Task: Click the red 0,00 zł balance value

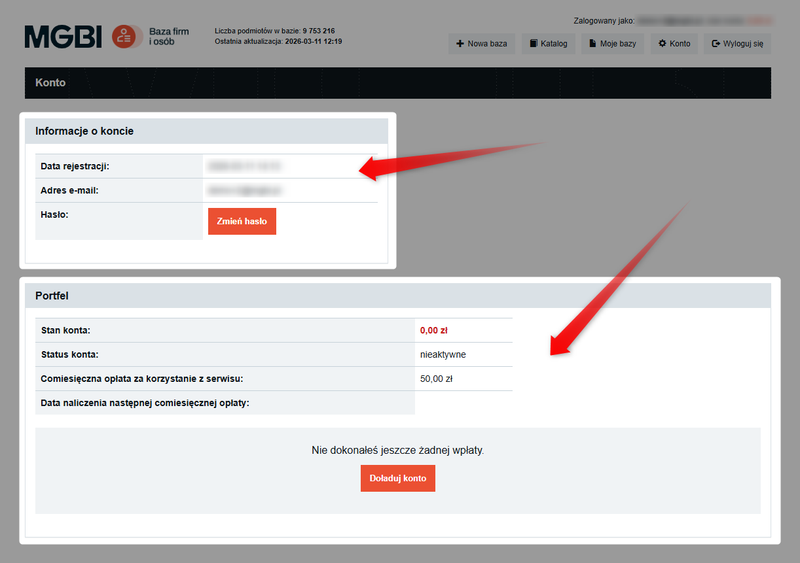Action: tap(436, 330)
